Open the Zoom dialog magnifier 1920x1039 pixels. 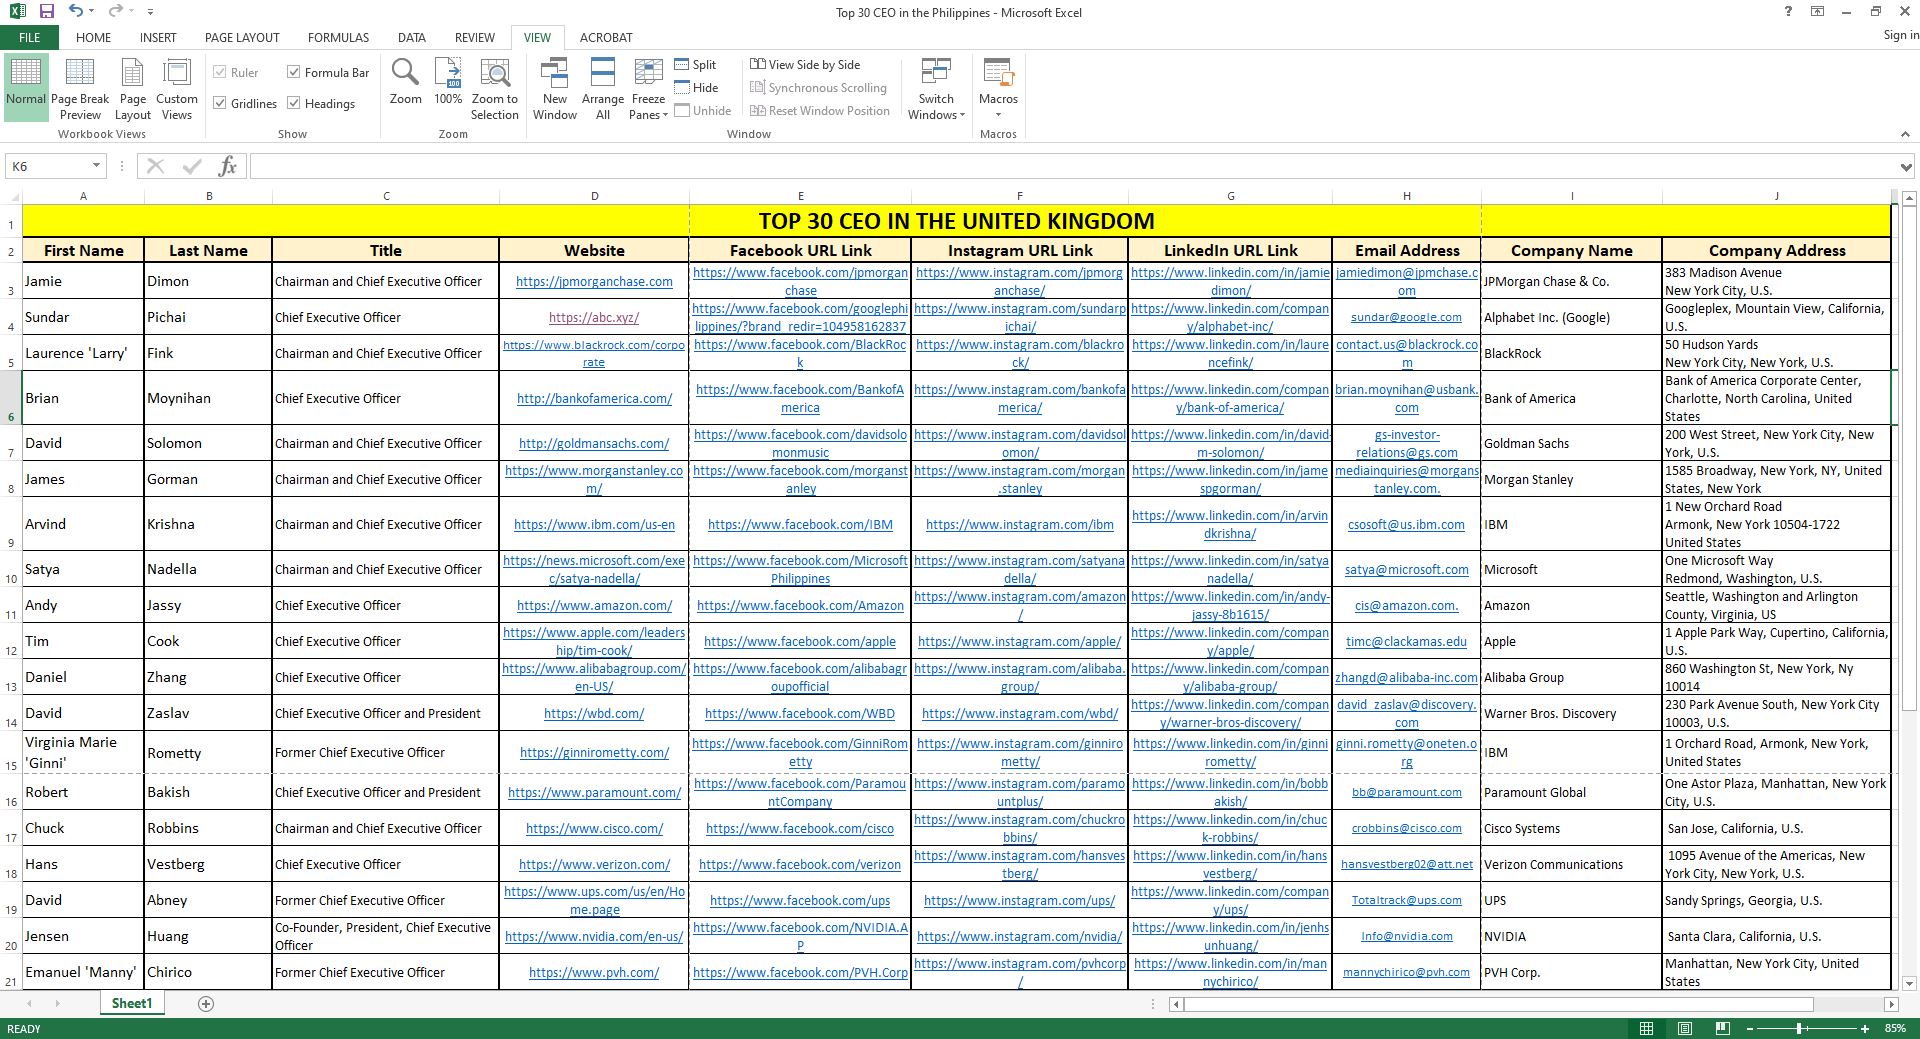(405, 81)
